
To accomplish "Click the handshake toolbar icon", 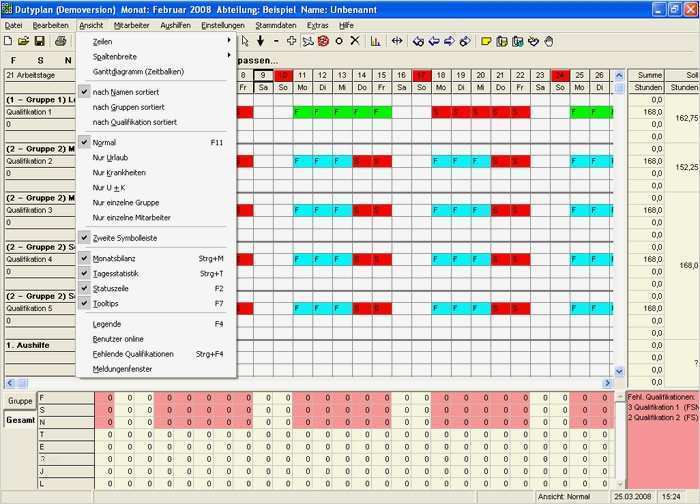I will coord(533,42).
